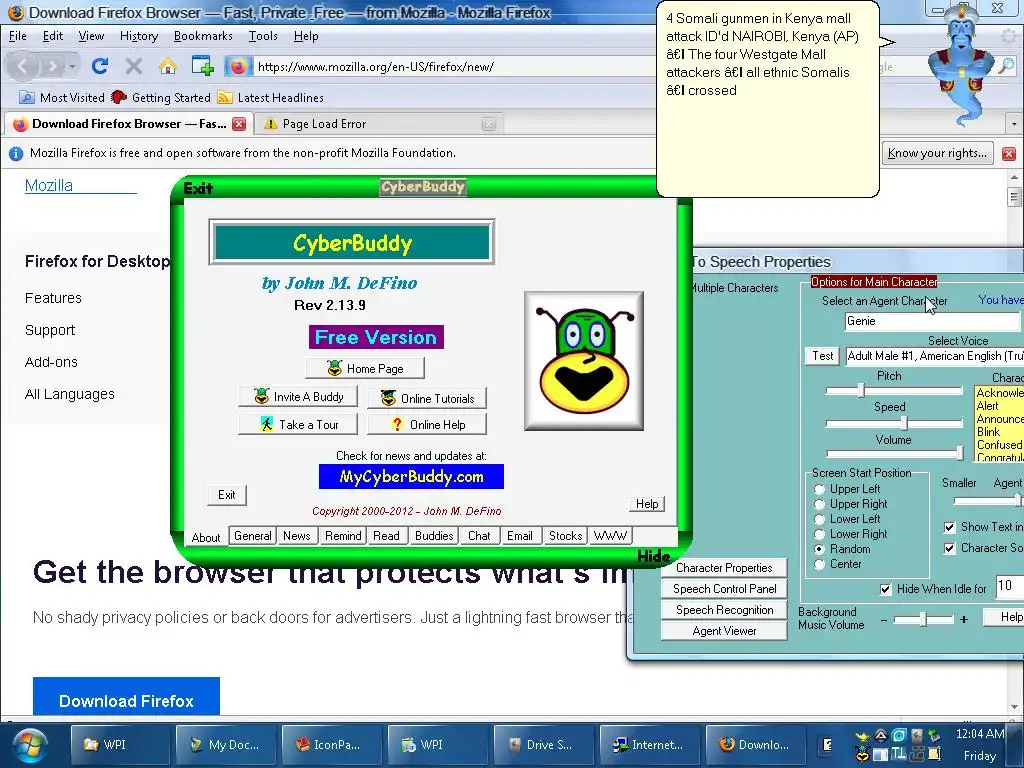Click the green arrow download tray icon
The height and width of the screenshot is (768, 1024).
(935, 737)
